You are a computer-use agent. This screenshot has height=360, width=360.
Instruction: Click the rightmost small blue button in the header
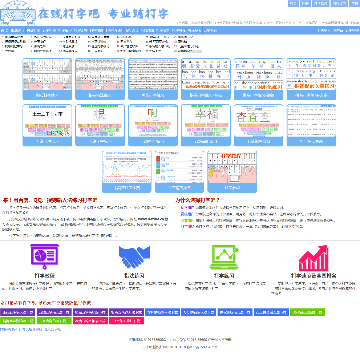354,3
